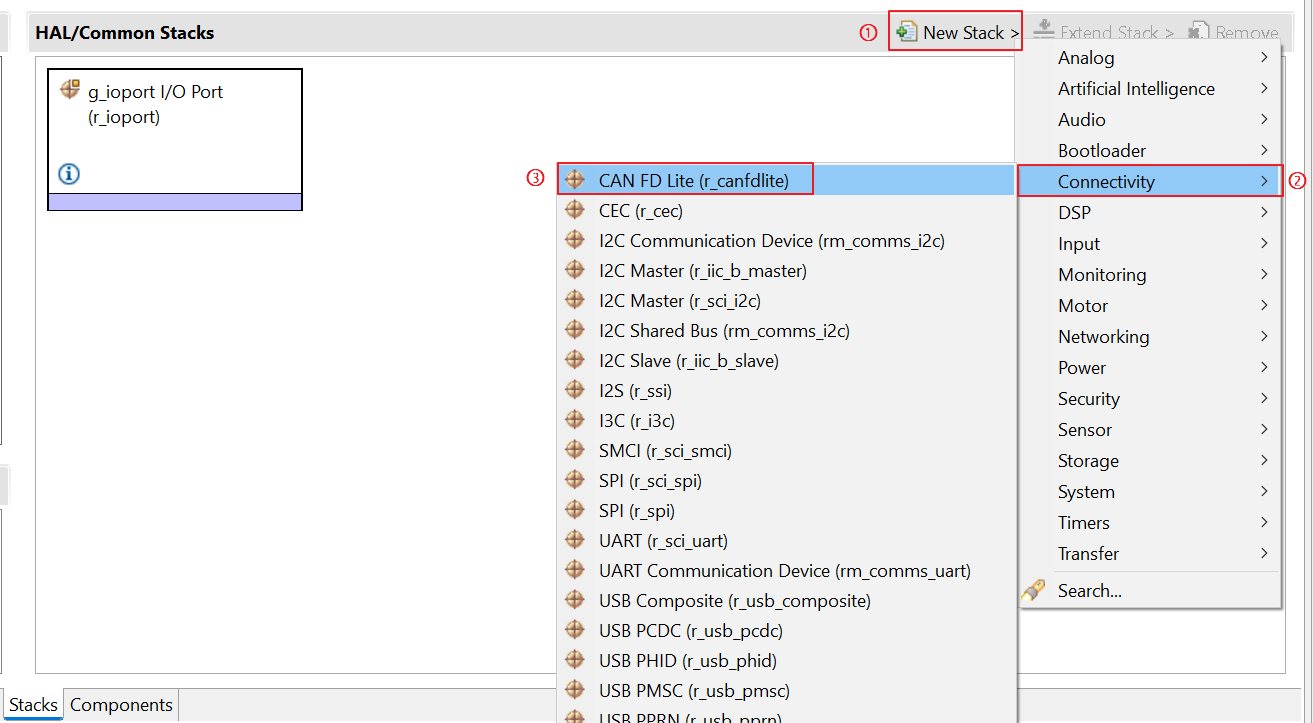Image resolution: width=1313 pixels, height=723 pixels.
Task: Expand the Analog submenu arrow
Action: tap(1264, 58)
